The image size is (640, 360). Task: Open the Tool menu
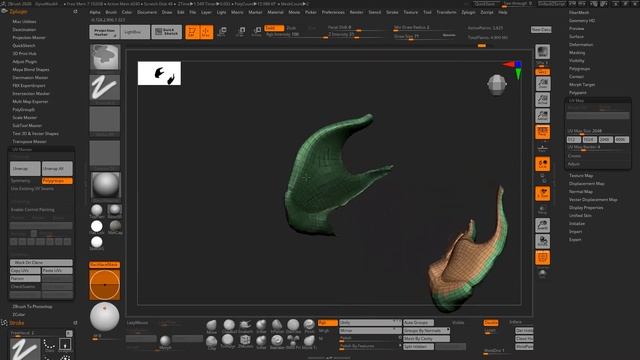click(427, 12)
